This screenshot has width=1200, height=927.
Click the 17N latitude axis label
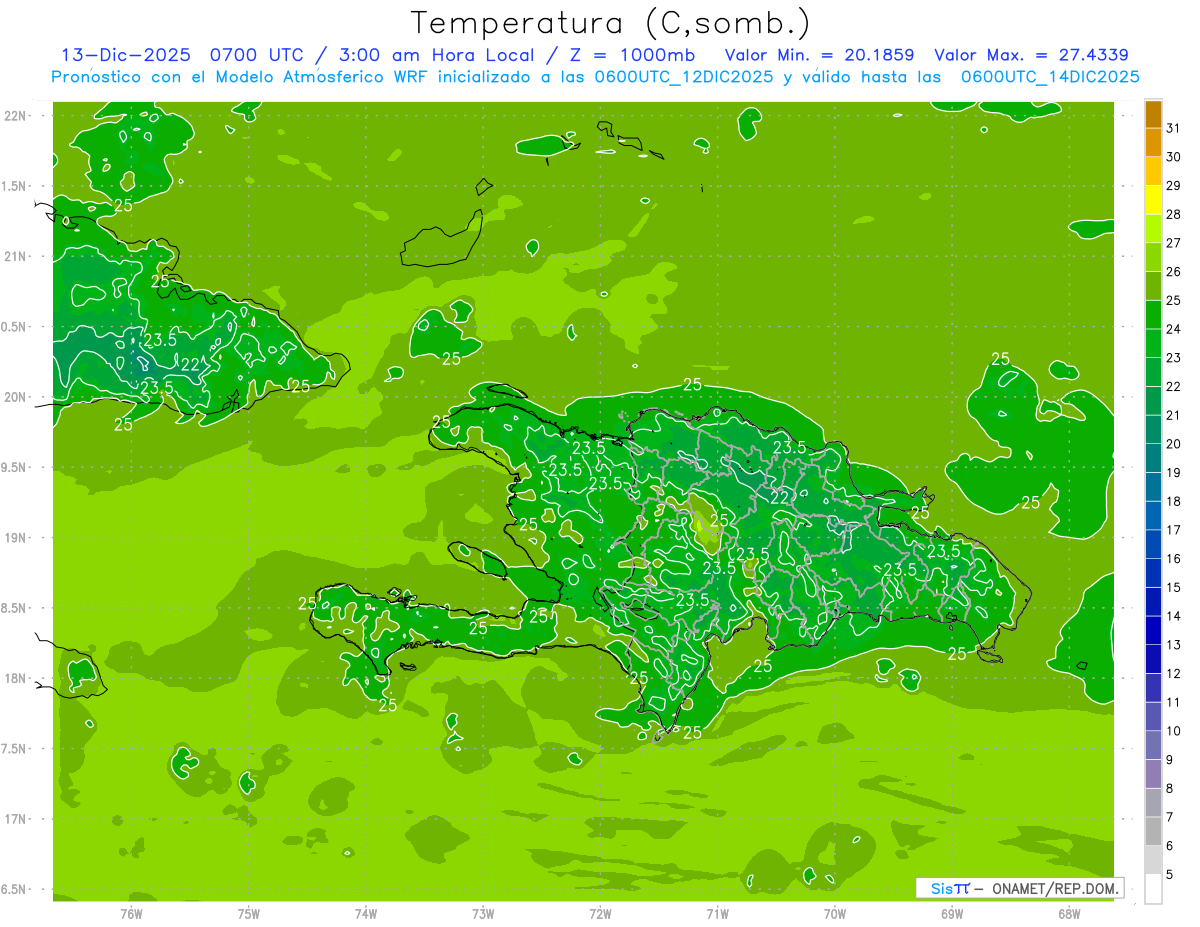click(15, 819)
